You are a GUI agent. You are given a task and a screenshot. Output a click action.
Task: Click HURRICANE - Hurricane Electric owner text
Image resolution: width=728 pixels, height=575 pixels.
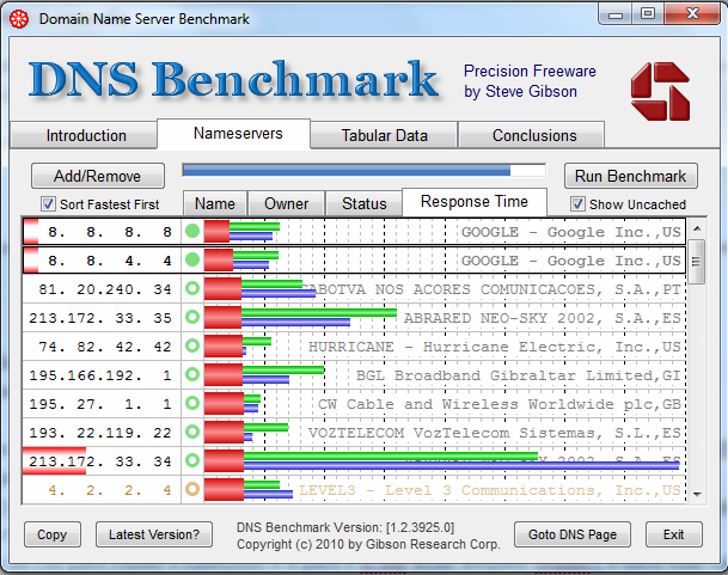coord(494,347)
